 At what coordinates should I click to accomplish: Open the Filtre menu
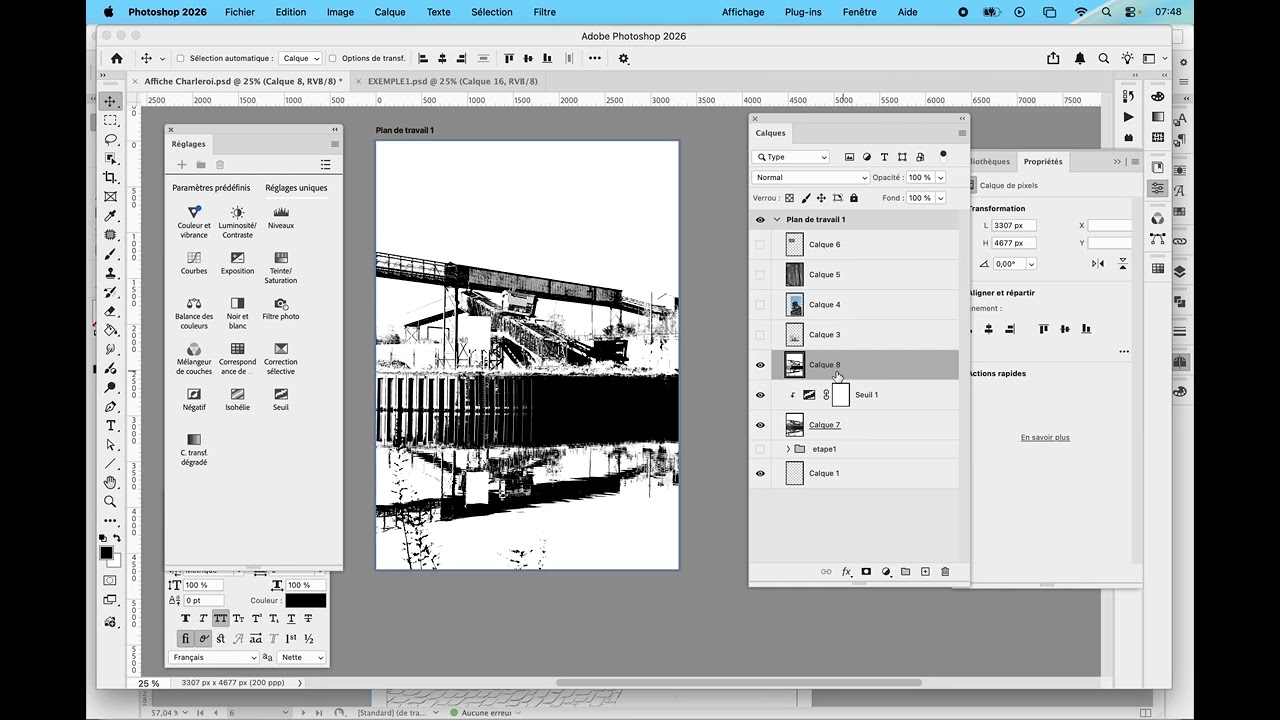pyautogui.click(x=545, y=12)
